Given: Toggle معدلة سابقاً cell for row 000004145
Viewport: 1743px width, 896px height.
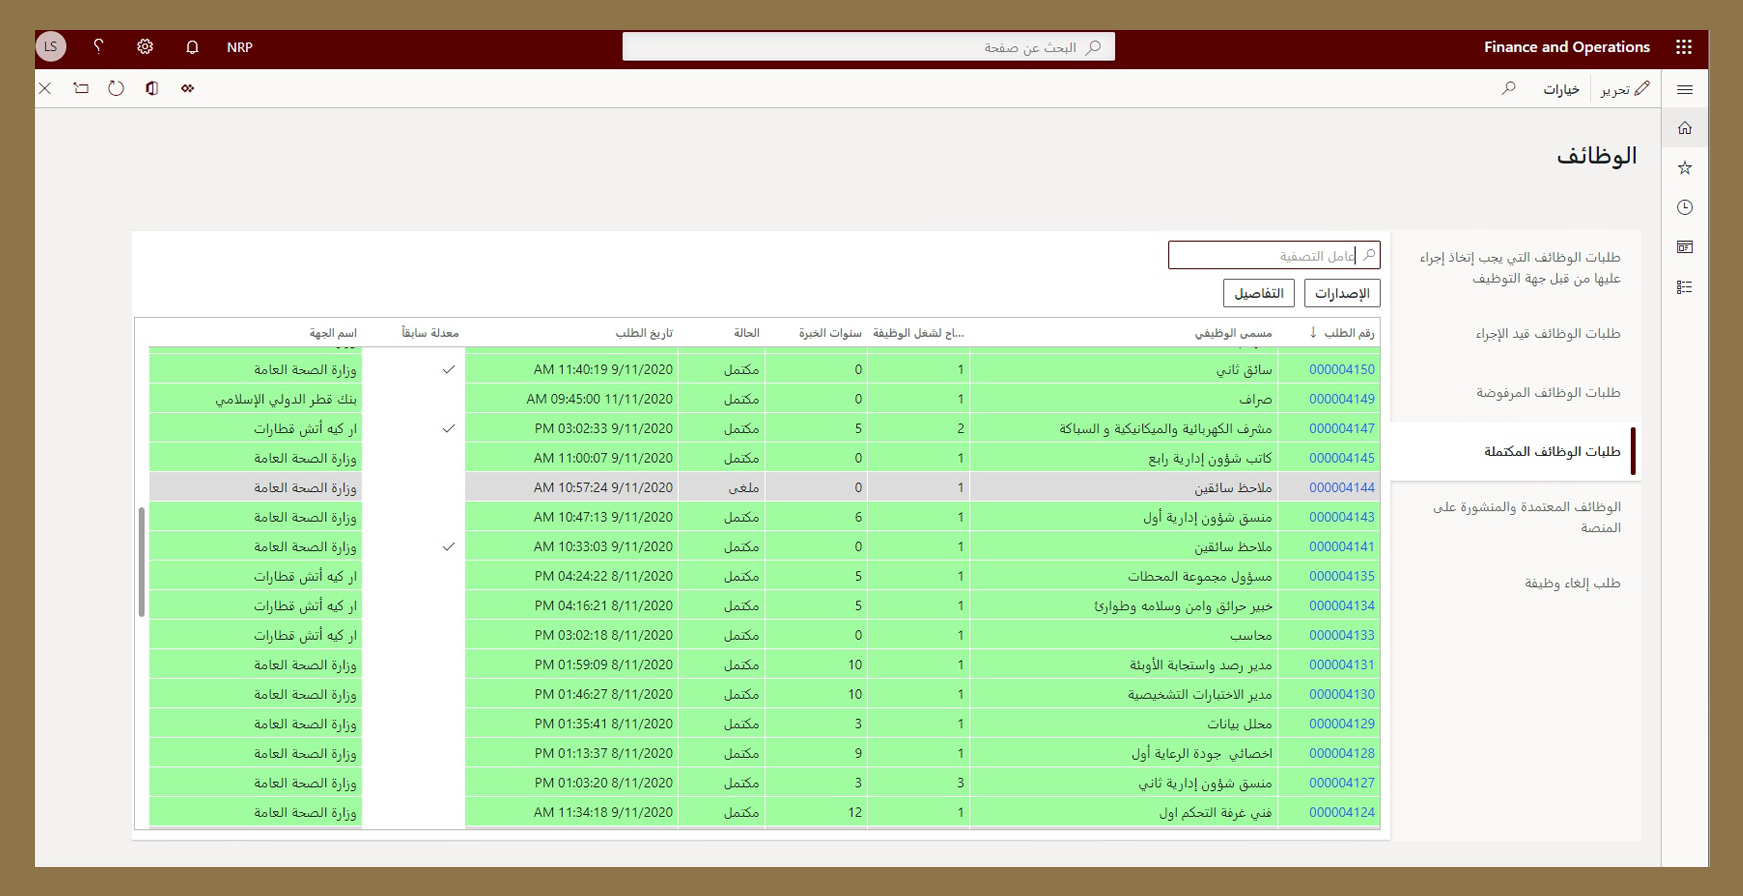Looking at the screenshot, I should (413, 458).
